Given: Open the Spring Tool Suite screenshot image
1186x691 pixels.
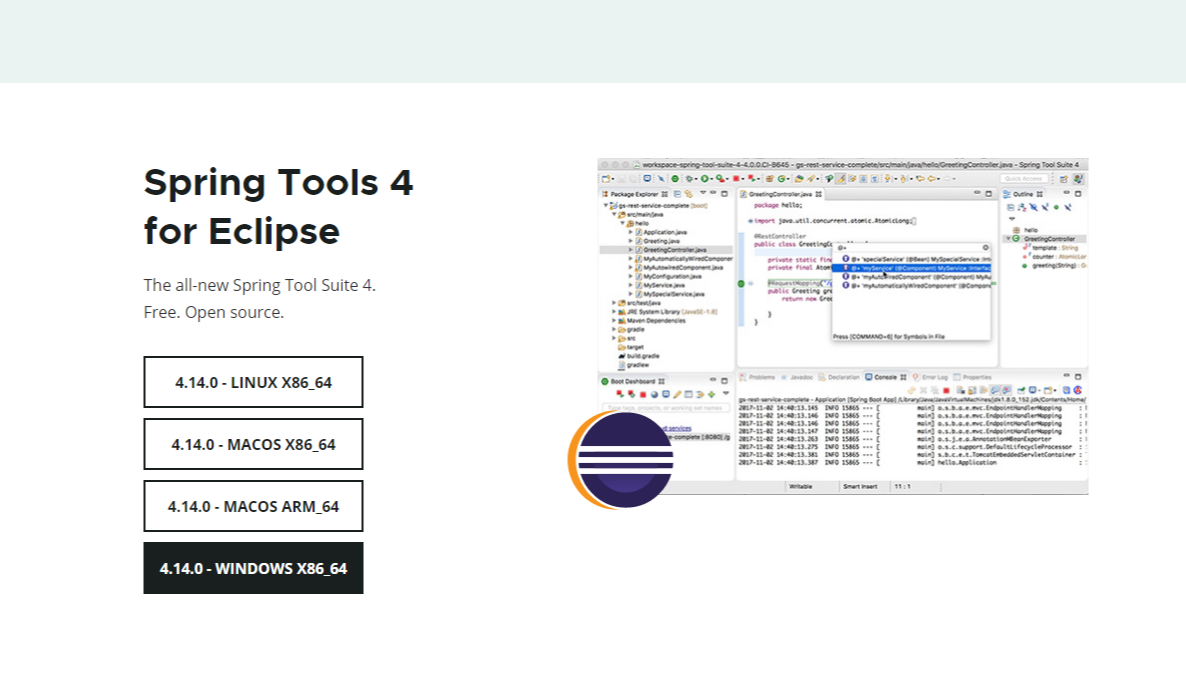Looking at the screenshot, I should (x=843, y=327).
